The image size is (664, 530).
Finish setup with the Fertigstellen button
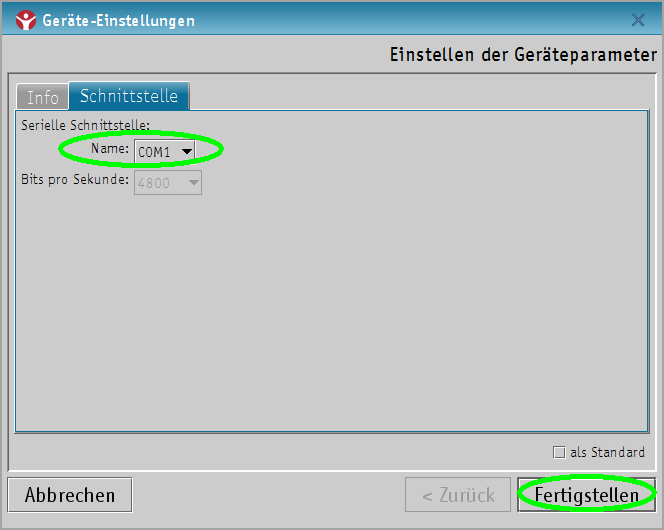tap(587, 495)
